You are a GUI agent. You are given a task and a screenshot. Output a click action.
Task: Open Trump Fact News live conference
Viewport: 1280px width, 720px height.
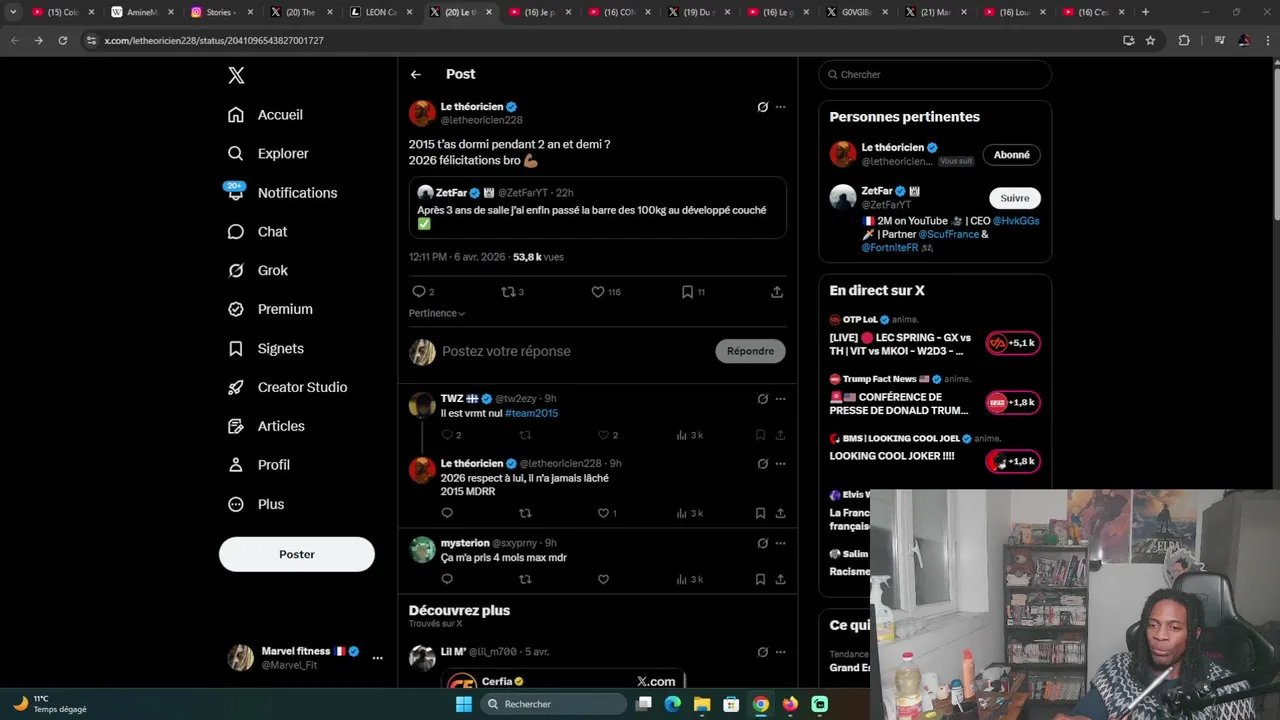click(x=934, y=396)
